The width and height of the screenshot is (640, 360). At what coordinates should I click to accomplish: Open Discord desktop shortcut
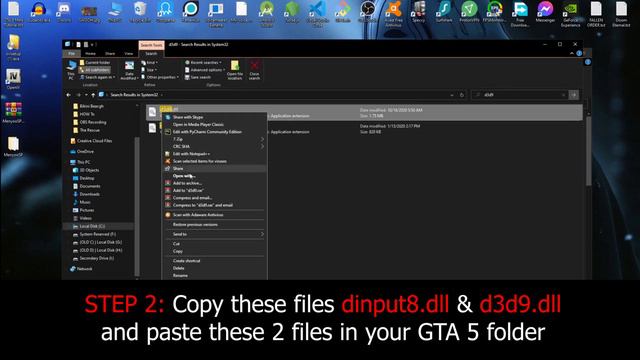tap(64, 12)
